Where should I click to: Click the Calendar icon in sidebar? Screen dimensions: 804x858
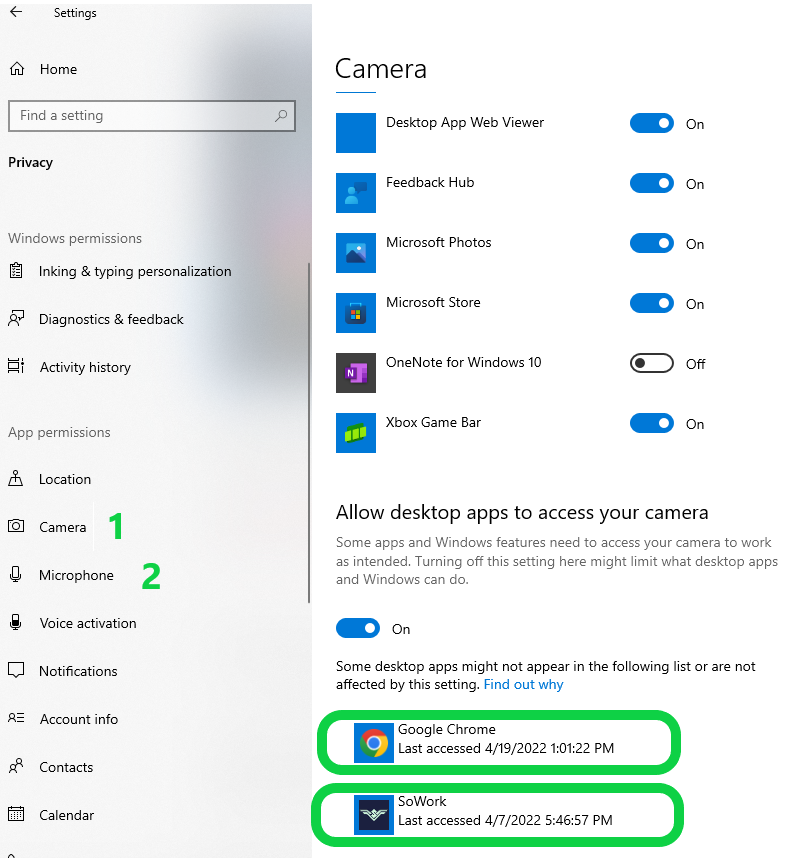[16, 814]
